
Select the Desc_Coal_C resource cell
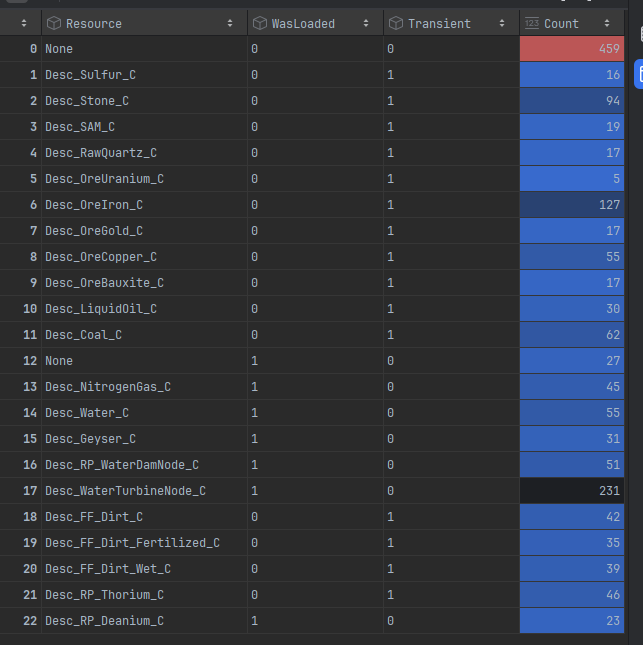144,335
